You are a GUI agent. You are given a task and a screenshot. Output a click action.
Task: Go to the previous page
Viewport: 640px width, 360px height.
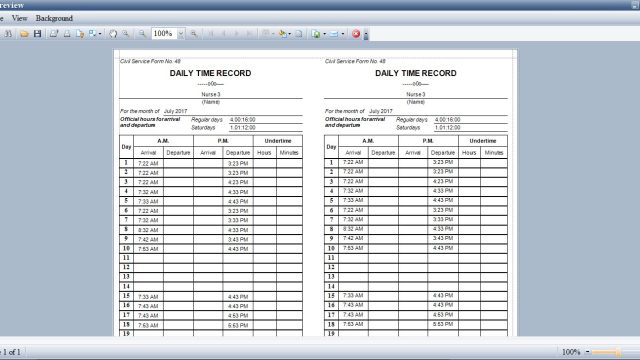tap(224, 34)
